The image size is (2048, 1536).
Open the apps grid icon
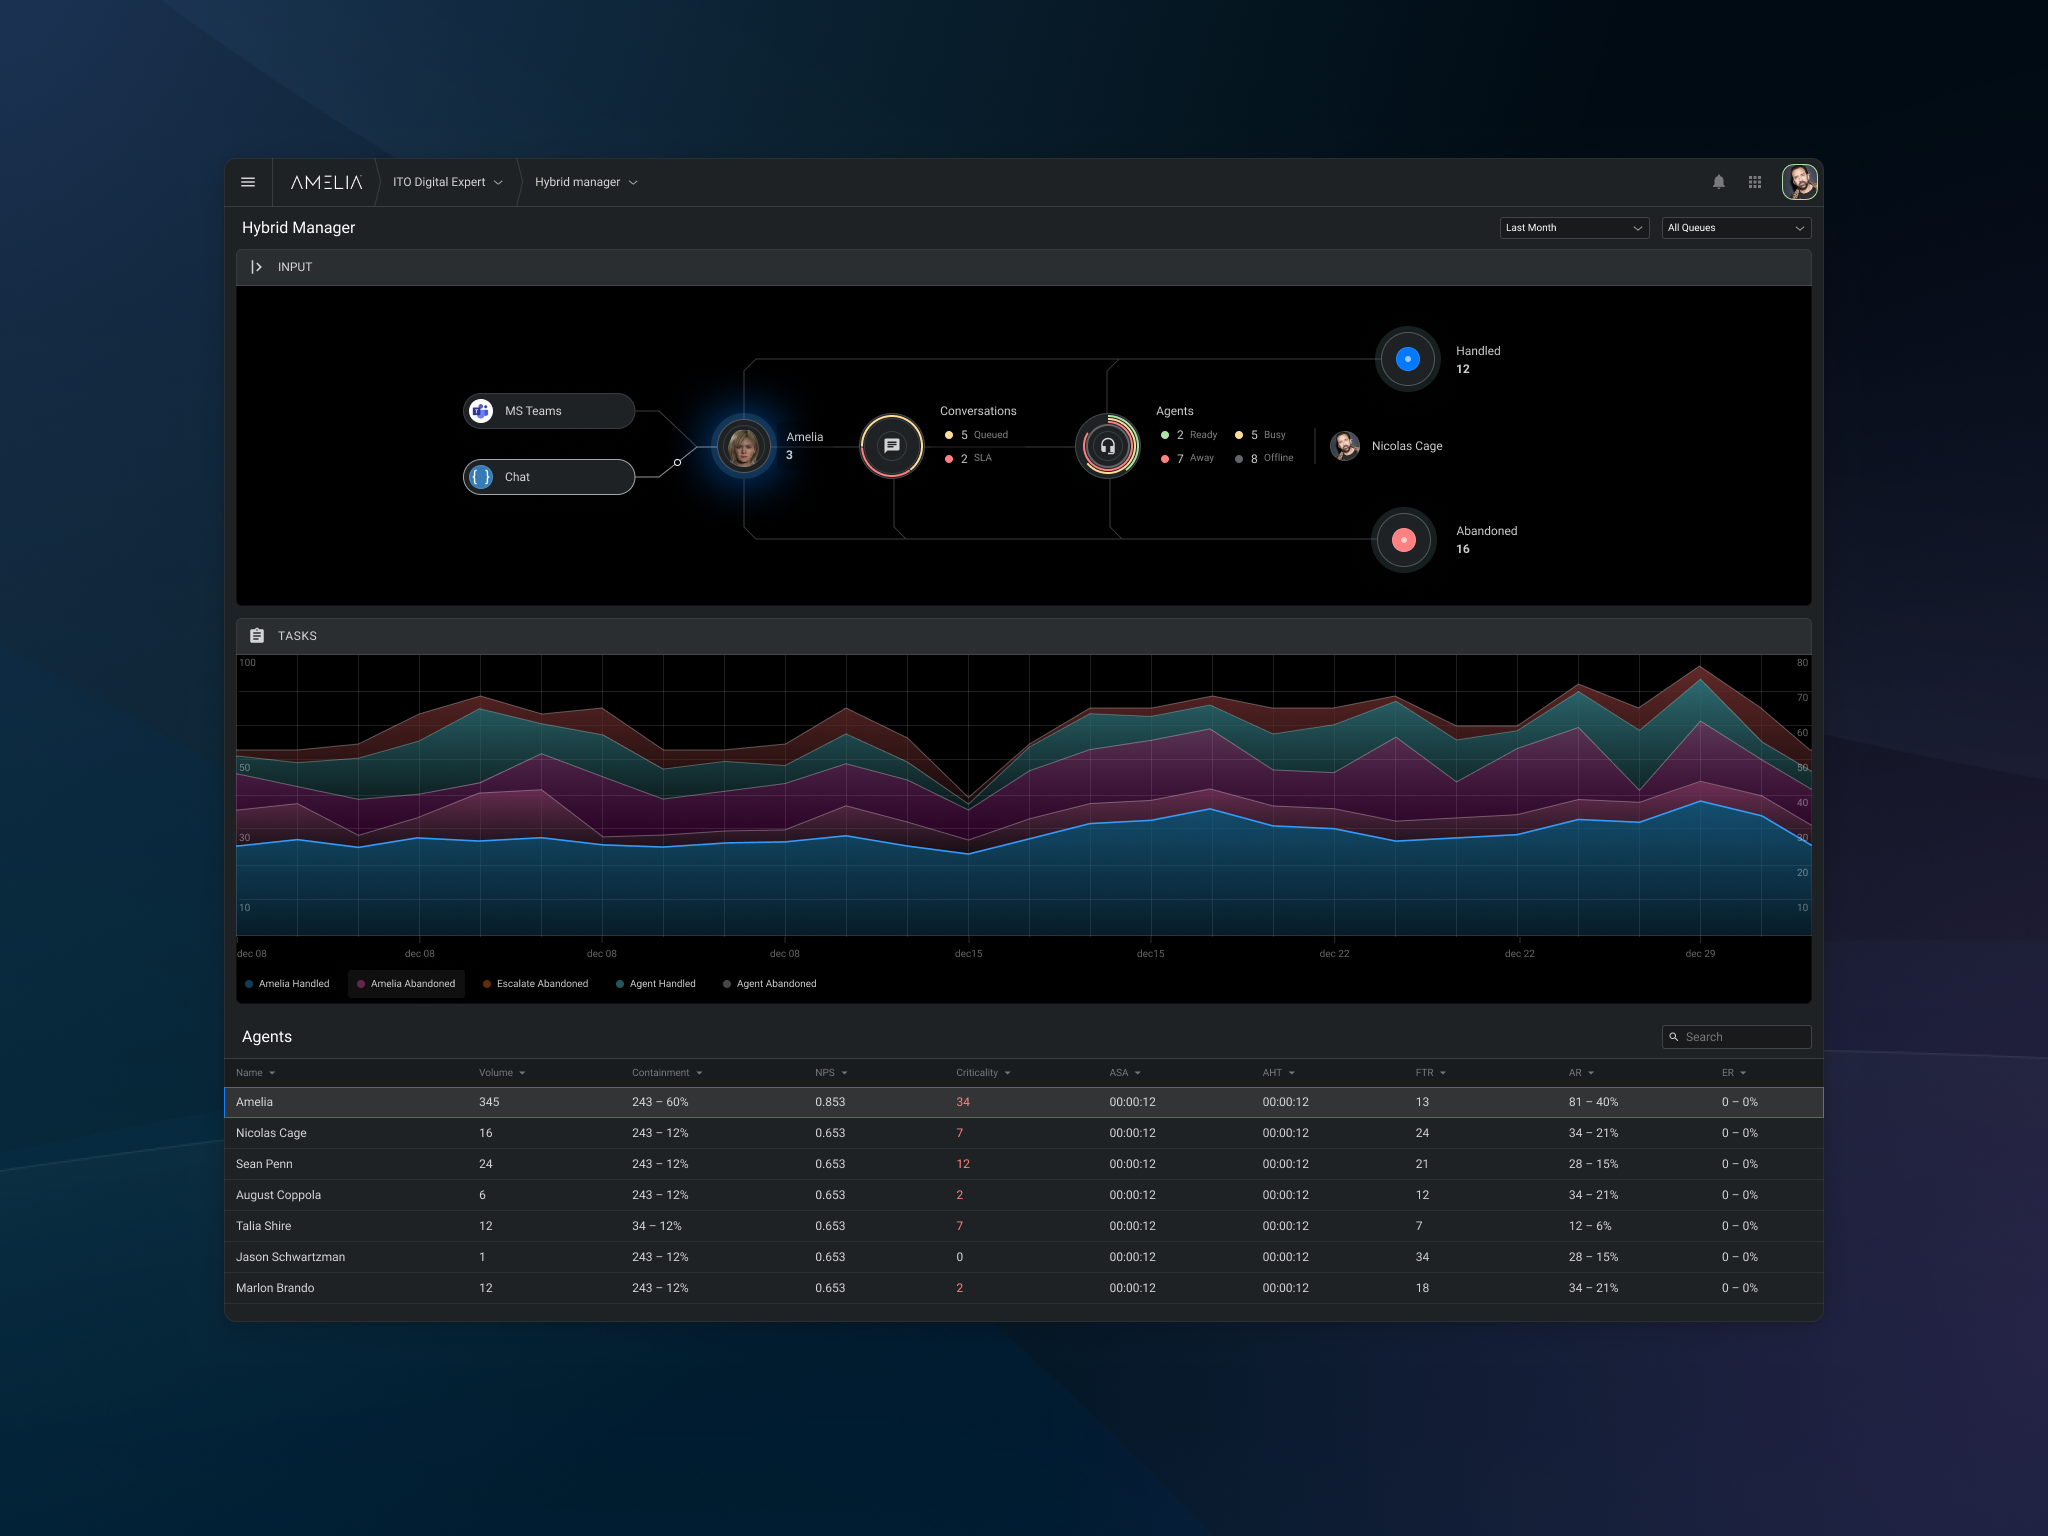1754,182
